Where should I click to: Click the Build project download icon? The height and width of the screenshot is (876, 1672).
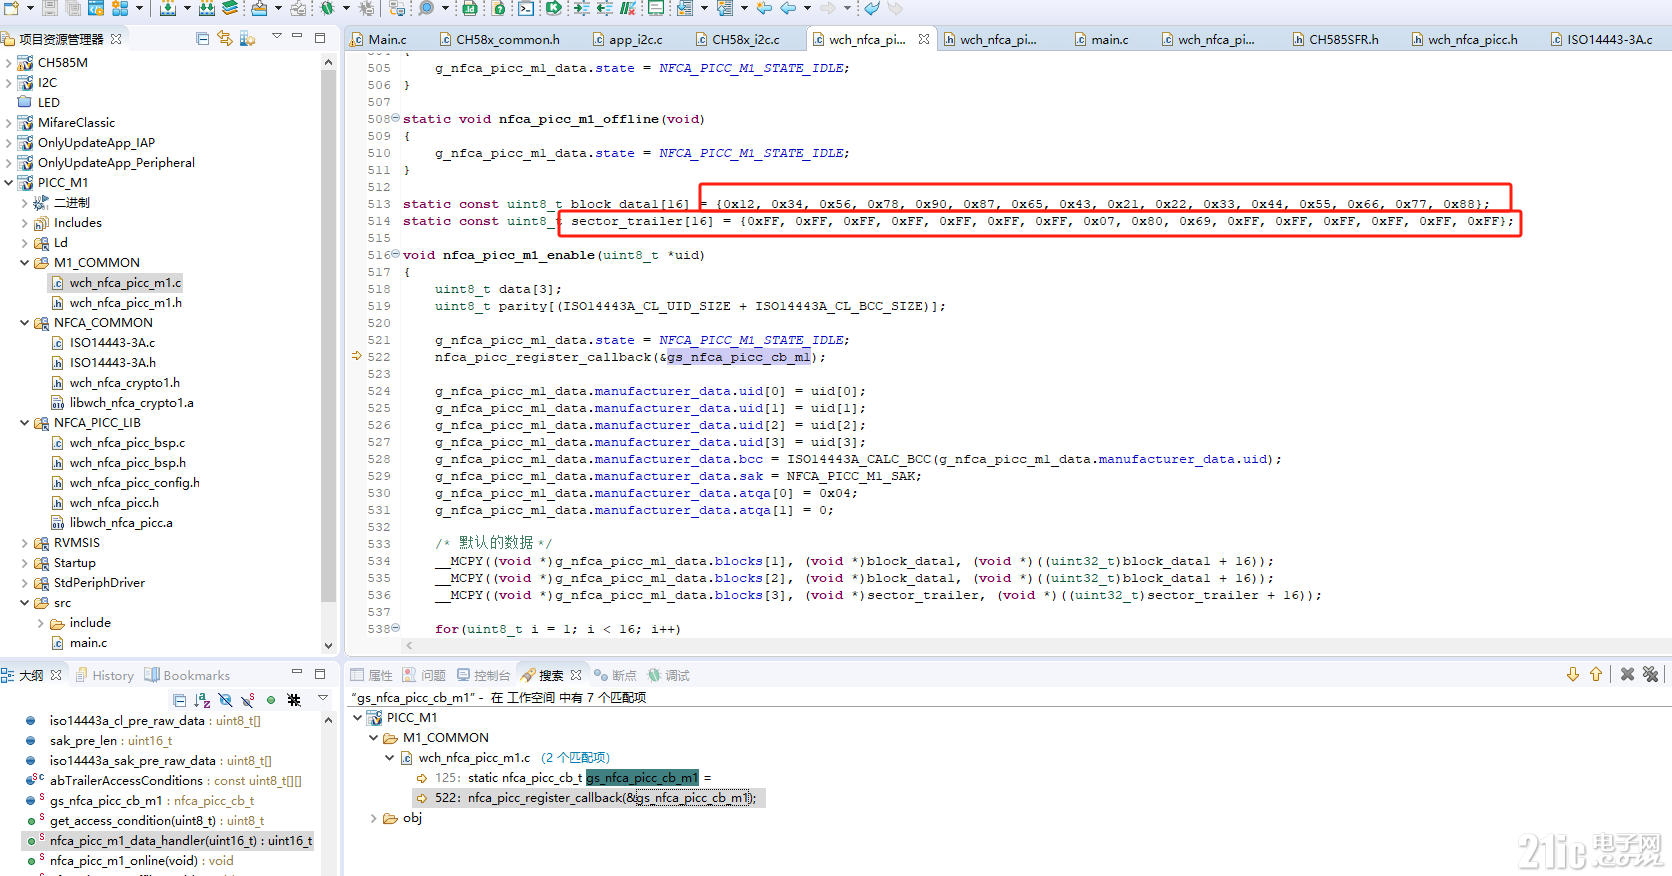pyautogui.click(x=168, y=8)
